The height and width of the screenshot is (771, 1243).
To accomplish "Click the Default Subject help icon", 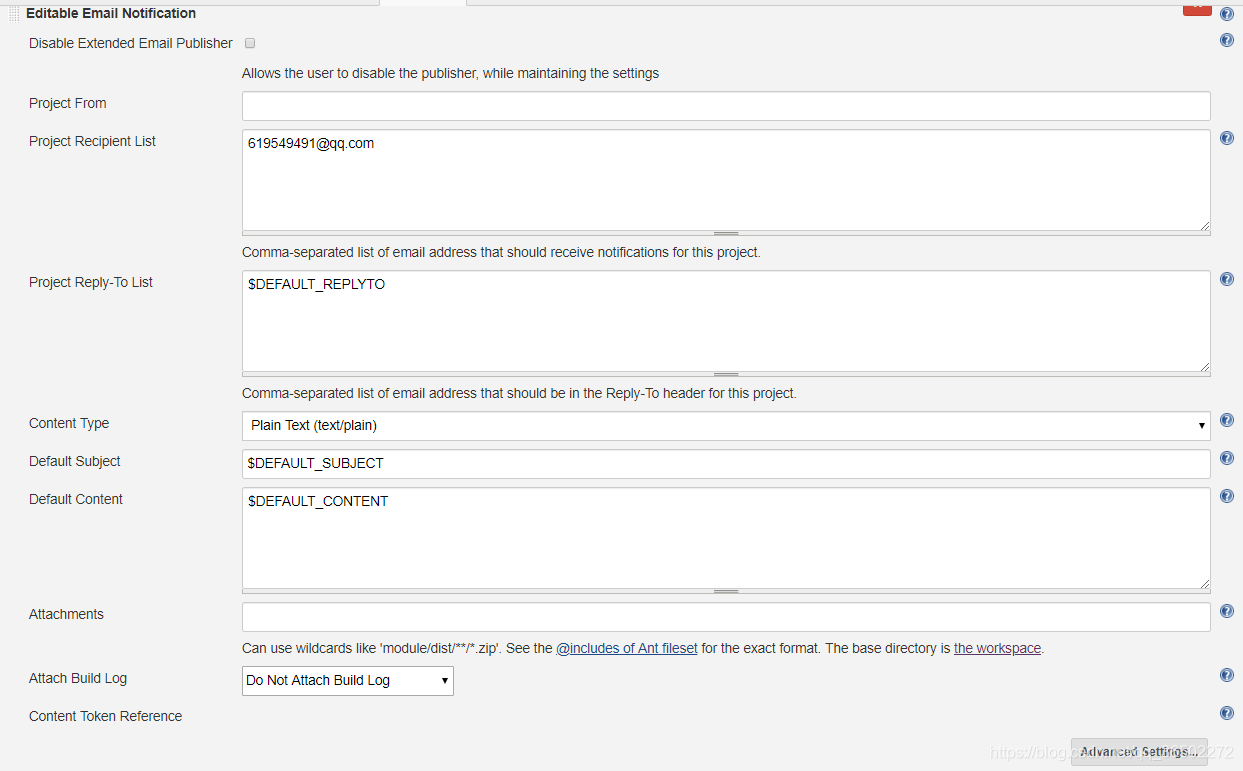I will pos(1227,458).
